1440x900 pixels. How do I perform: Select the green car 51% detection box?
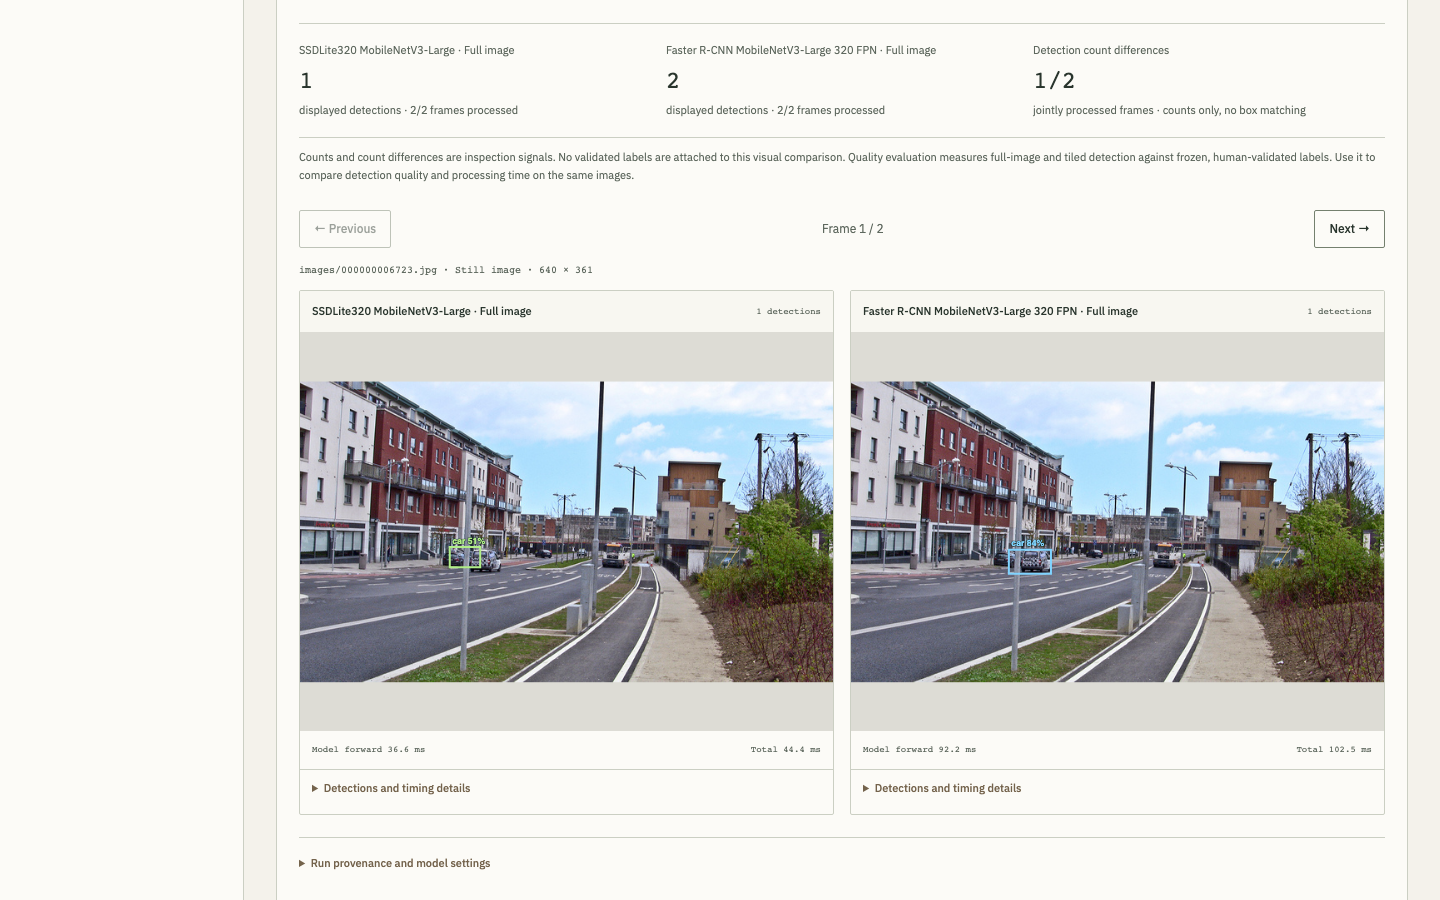[x=465, y=557]
